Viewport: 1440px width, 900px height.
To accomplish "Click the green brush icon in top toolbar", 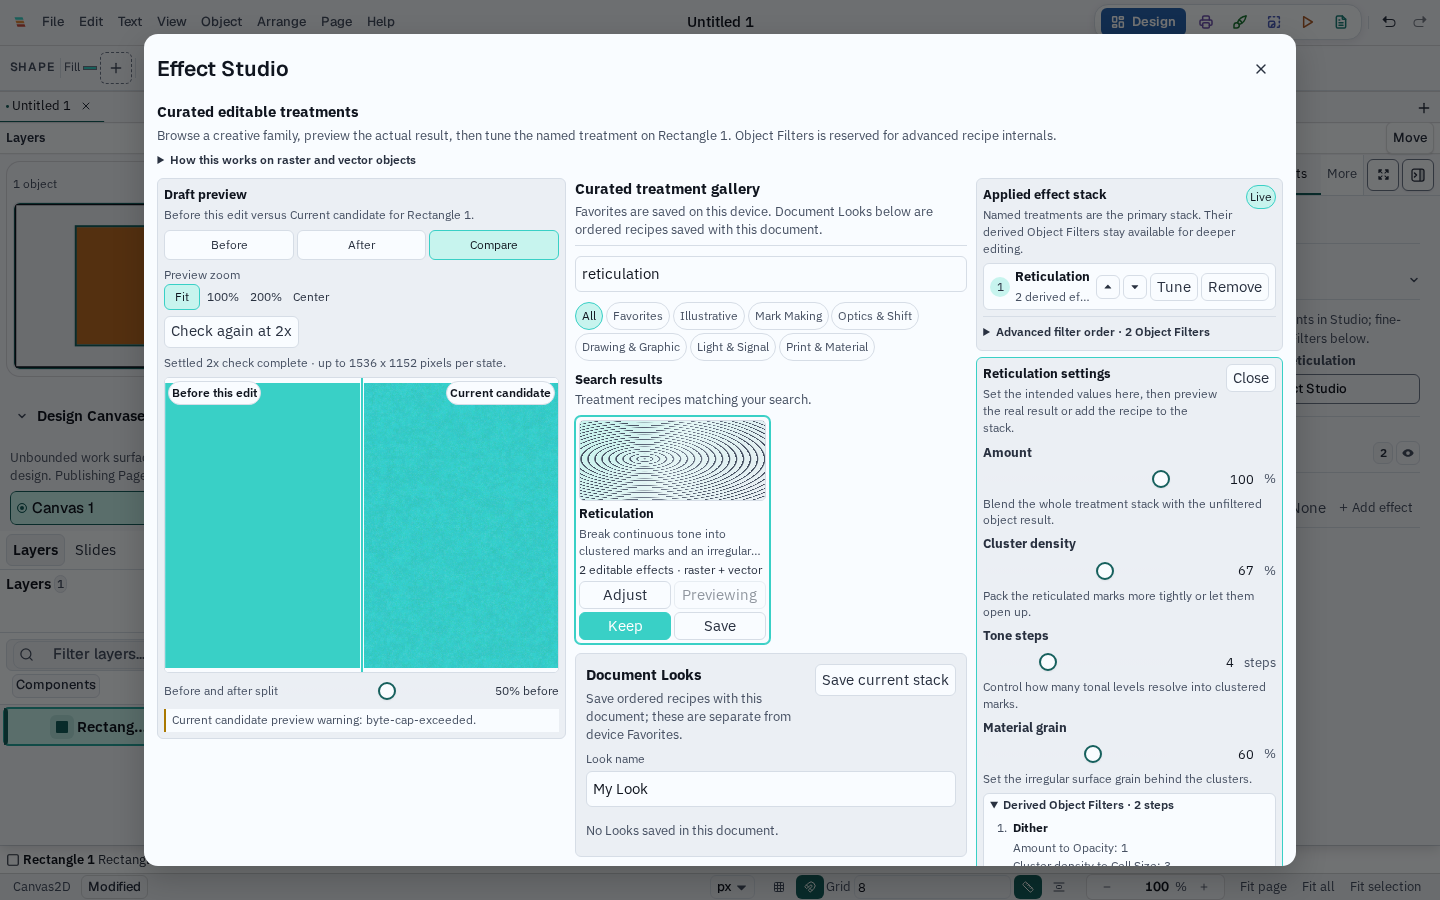I will pyautogui.click(x=1240, y=22).
